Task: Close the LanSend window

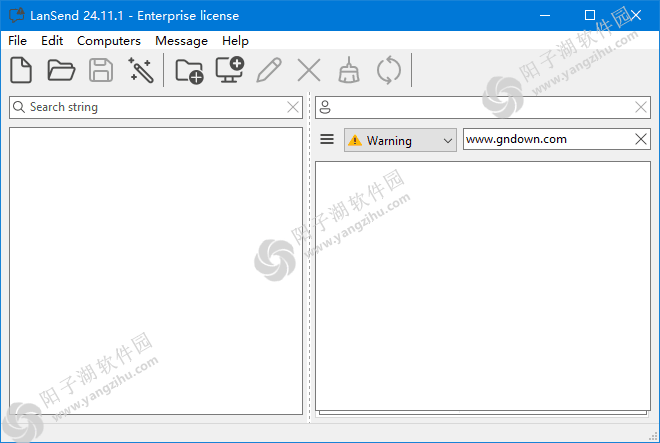Action: pos(636,16)
